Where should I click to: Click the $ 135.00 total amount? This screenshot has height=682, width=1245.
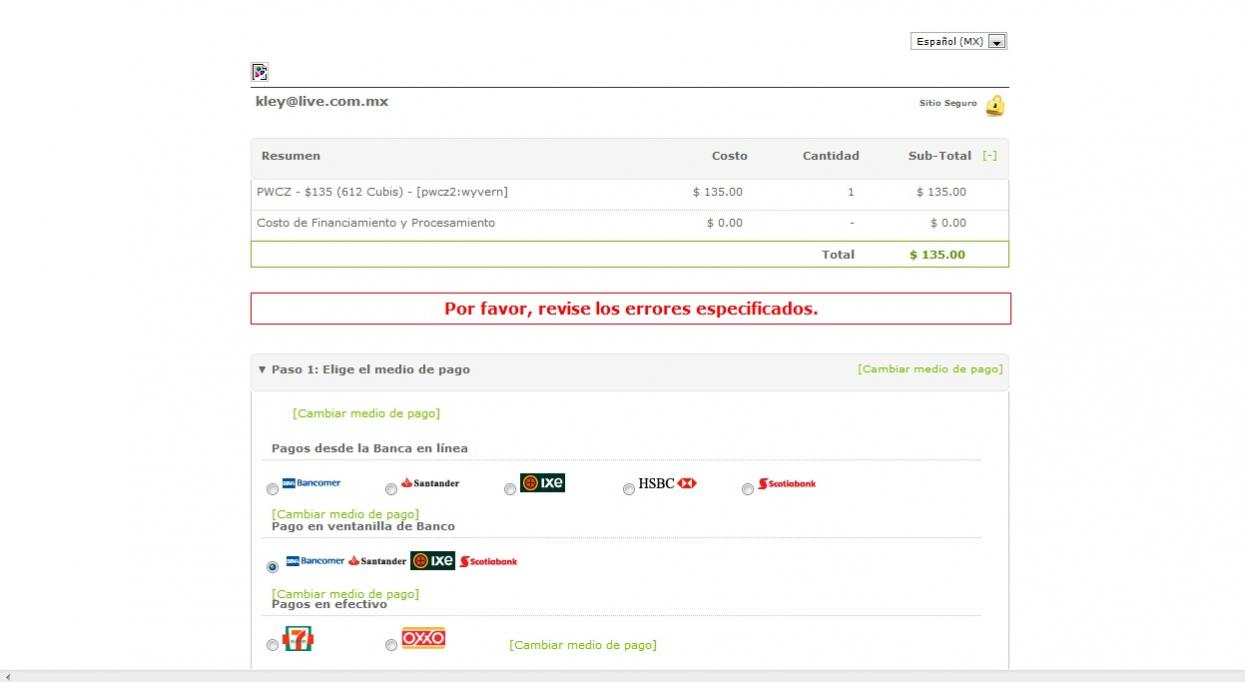pyautogui.click(x=937, y=255)
